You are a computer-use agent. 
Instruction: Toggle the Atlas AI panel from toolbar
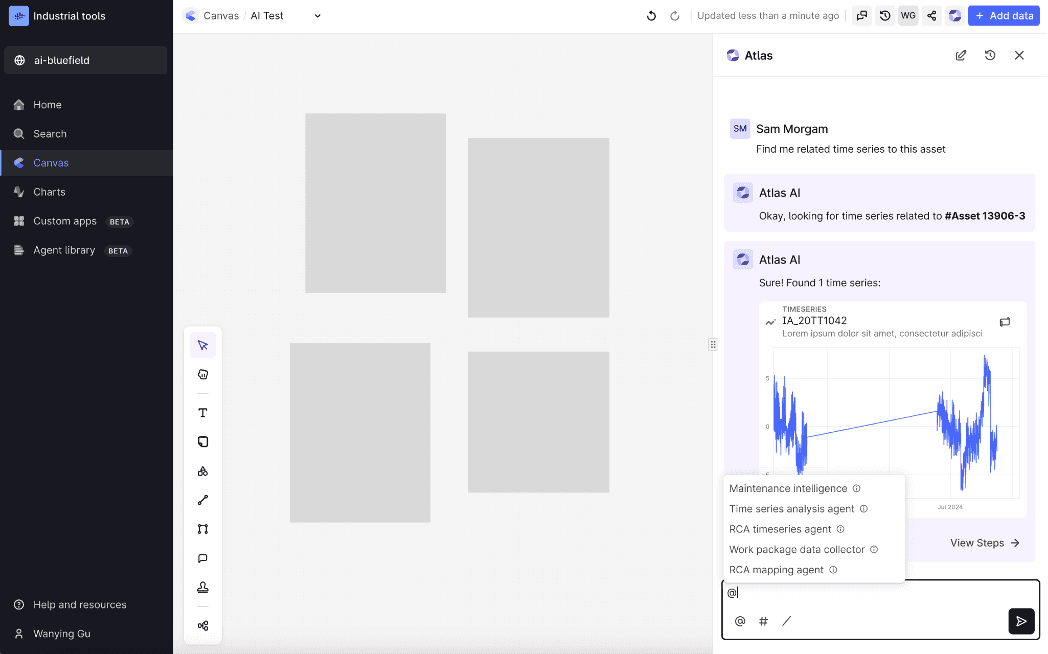(x=955, y=16)
